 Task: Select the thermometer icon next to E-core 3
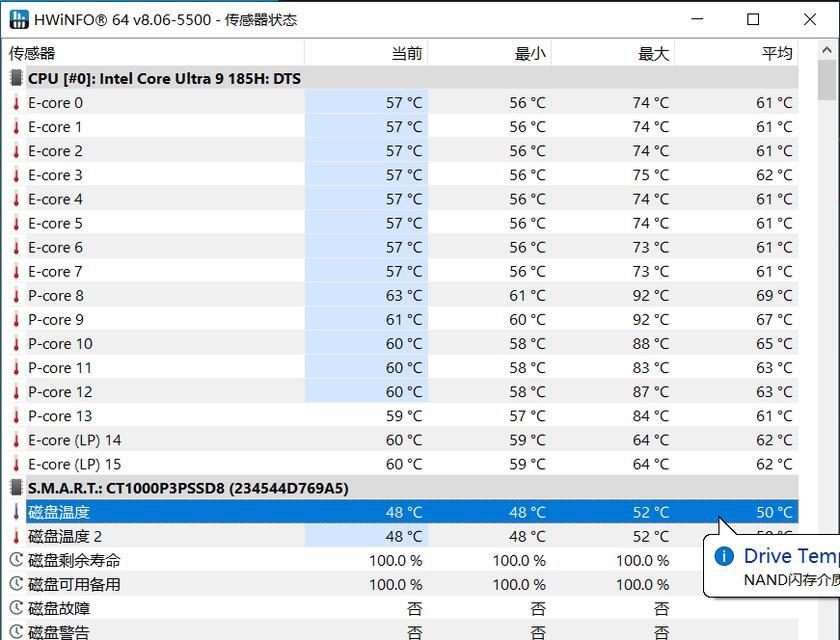tap(16, 175)
